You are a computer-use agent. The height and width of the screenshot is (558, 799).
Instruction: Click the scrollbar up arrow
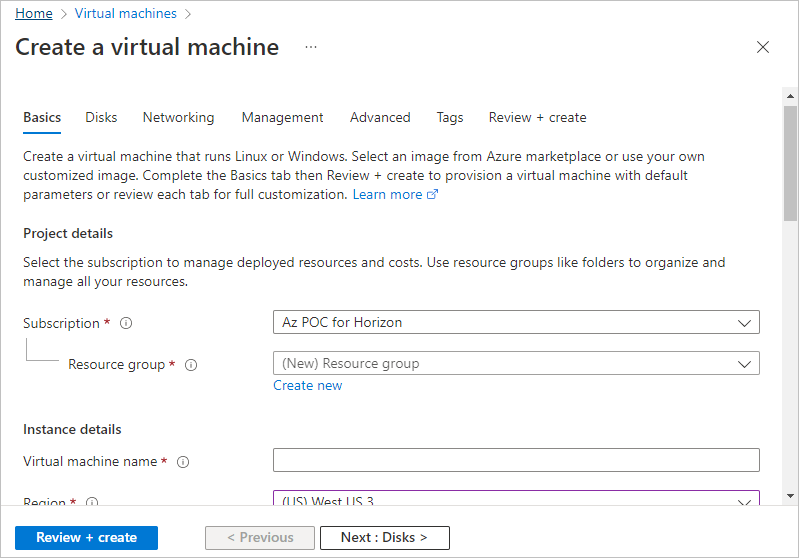click(790, 96)
